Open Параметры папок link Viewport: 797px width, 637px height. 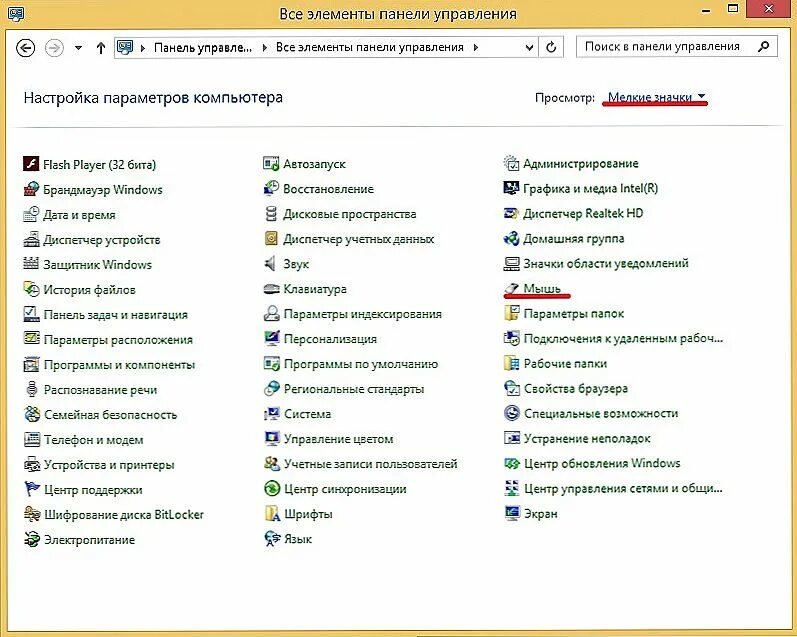click(x=574, y=313)
